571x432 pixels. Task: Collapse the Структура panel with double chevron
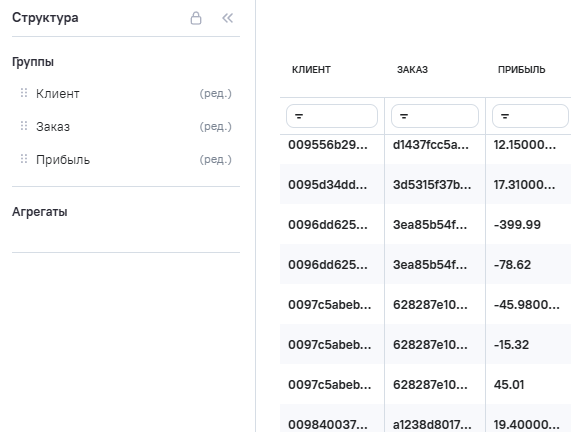[x=228, y=18]
